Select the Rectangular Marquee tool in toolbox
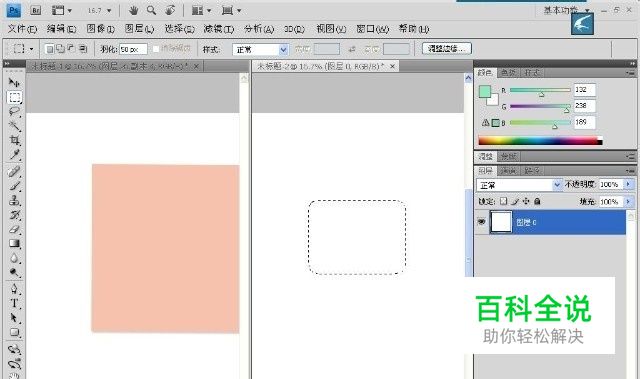The image size is (640, 379). point(14,97)
